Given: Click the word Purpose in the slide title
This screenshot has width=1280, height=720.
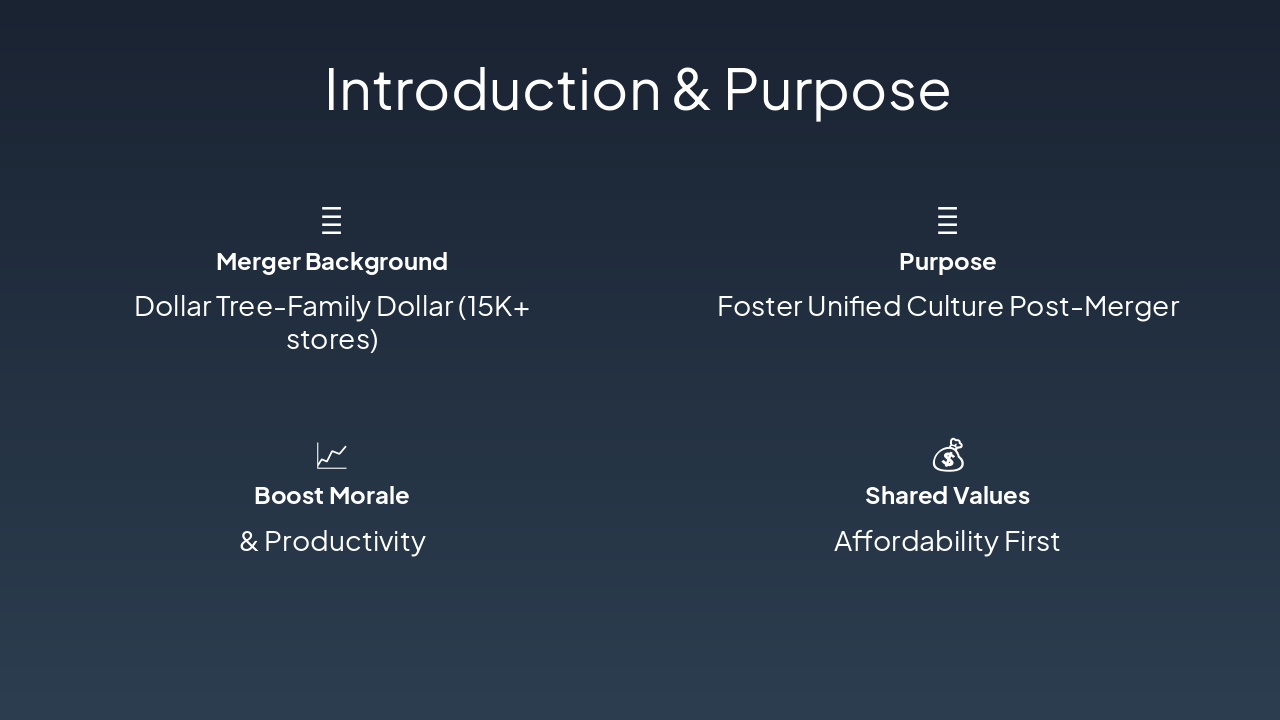Looking at the screenshot, I should click(836, 89).
